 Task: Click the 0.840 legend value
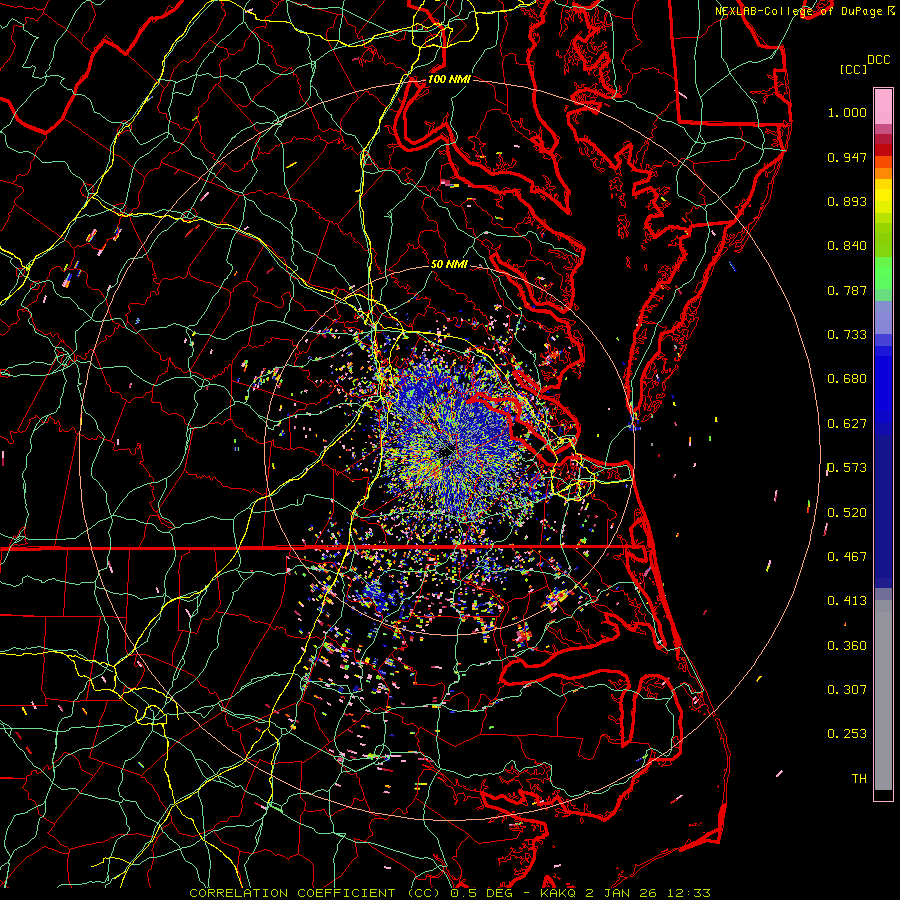847,246
